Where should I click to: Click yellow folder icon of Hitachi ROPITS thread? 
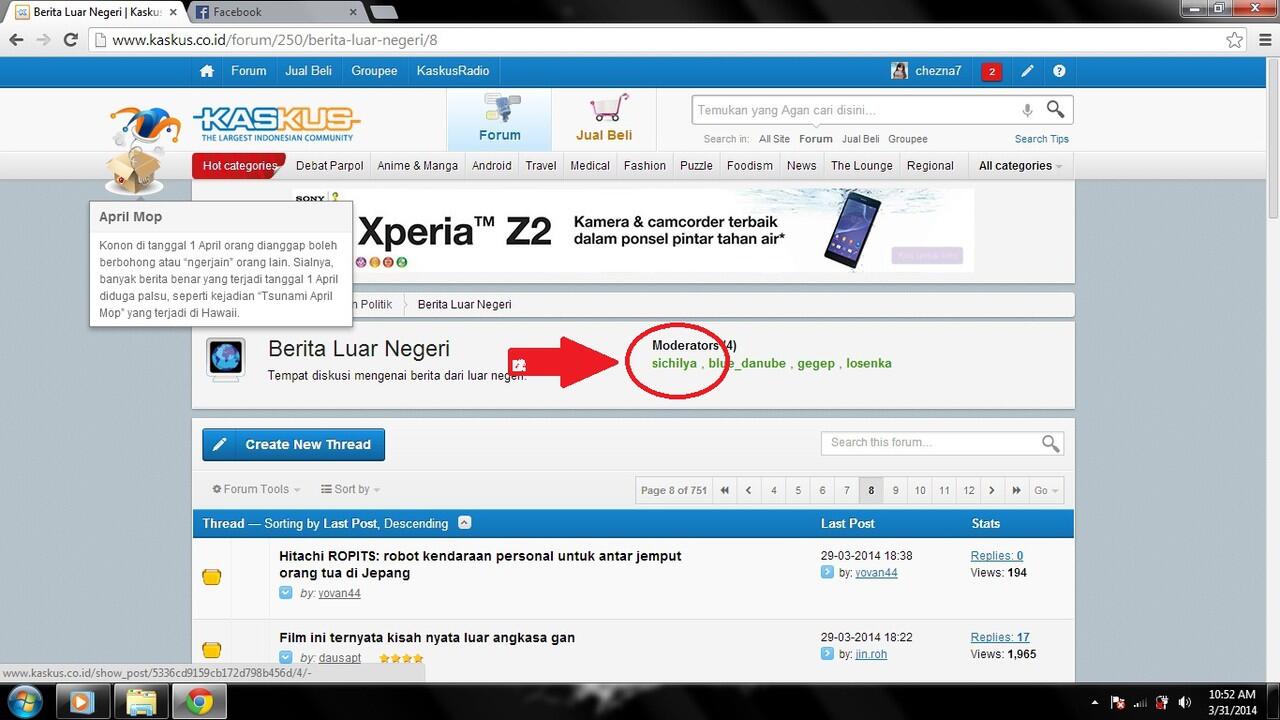(211, 577)
